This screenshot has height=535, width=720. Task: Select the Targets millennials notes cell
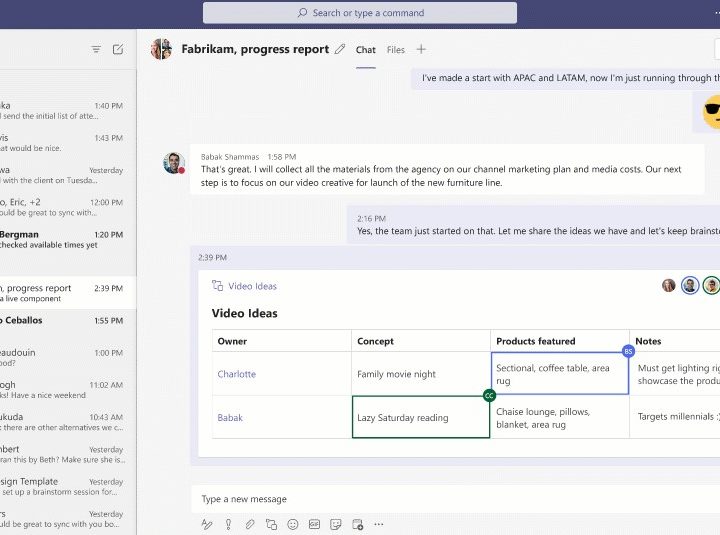pyautogui.click(x=675, y=417)
